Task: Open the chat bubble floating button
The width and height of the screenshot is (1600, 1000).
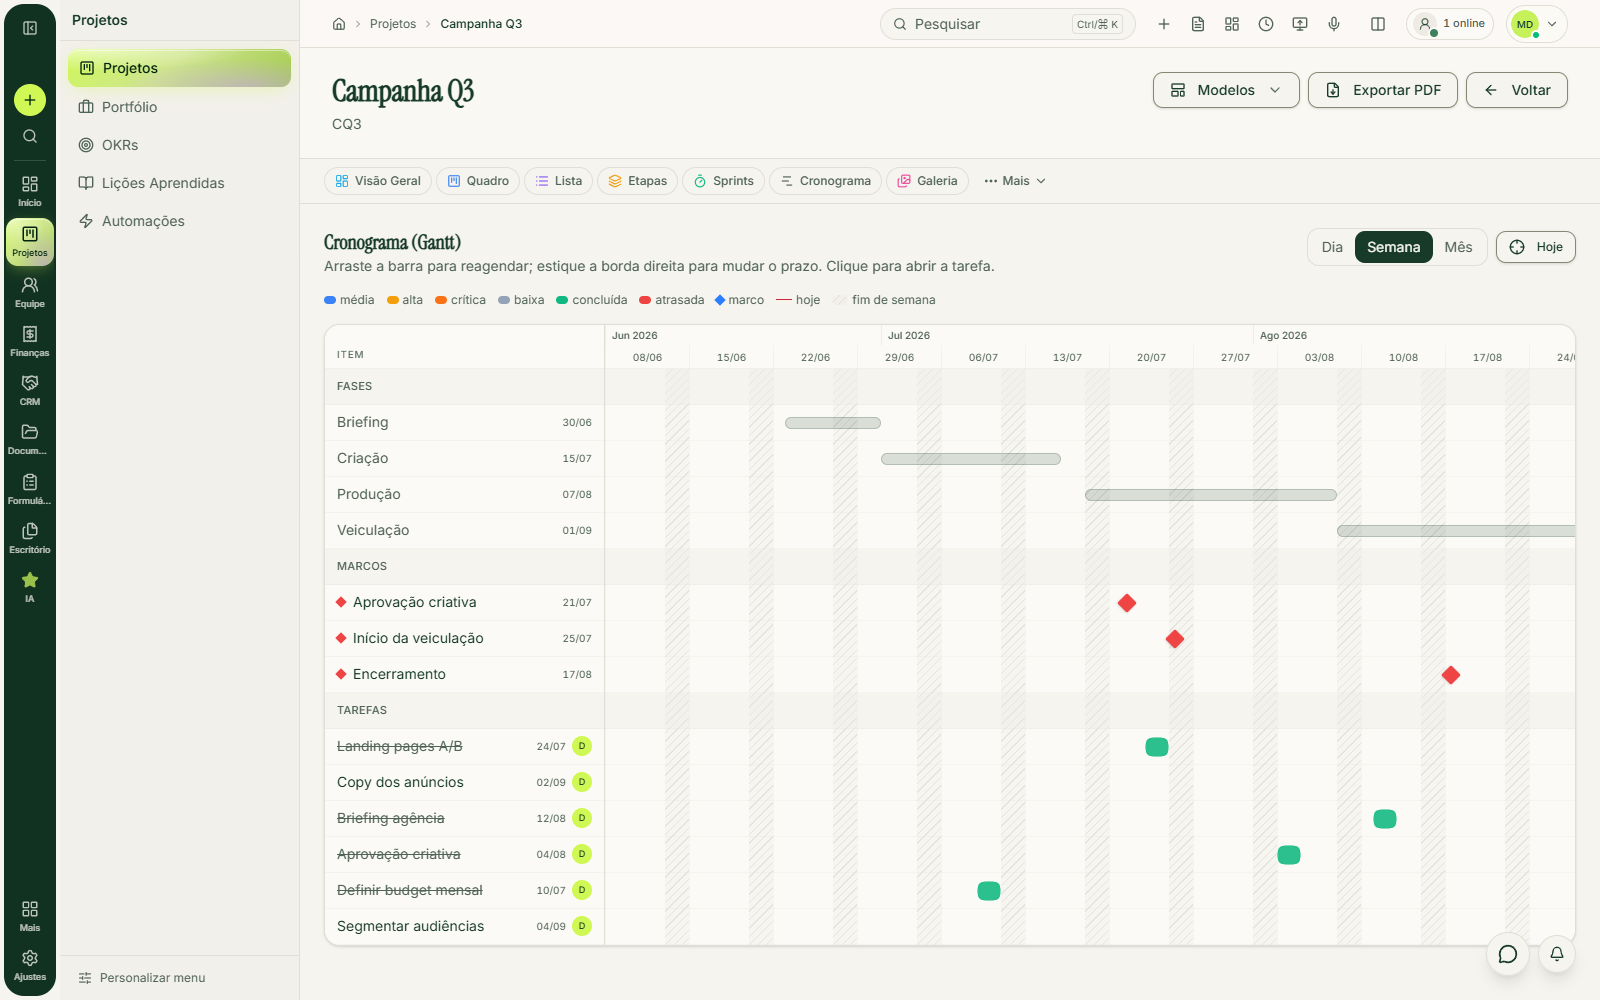Action: click(x=1508, y=954)
